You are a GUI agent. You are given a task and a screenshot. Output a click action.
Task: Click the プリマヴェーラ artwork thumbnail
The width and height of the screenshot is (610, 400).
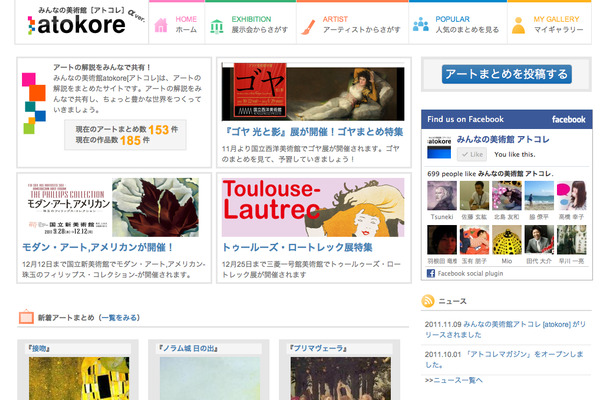tap(340, 378)
